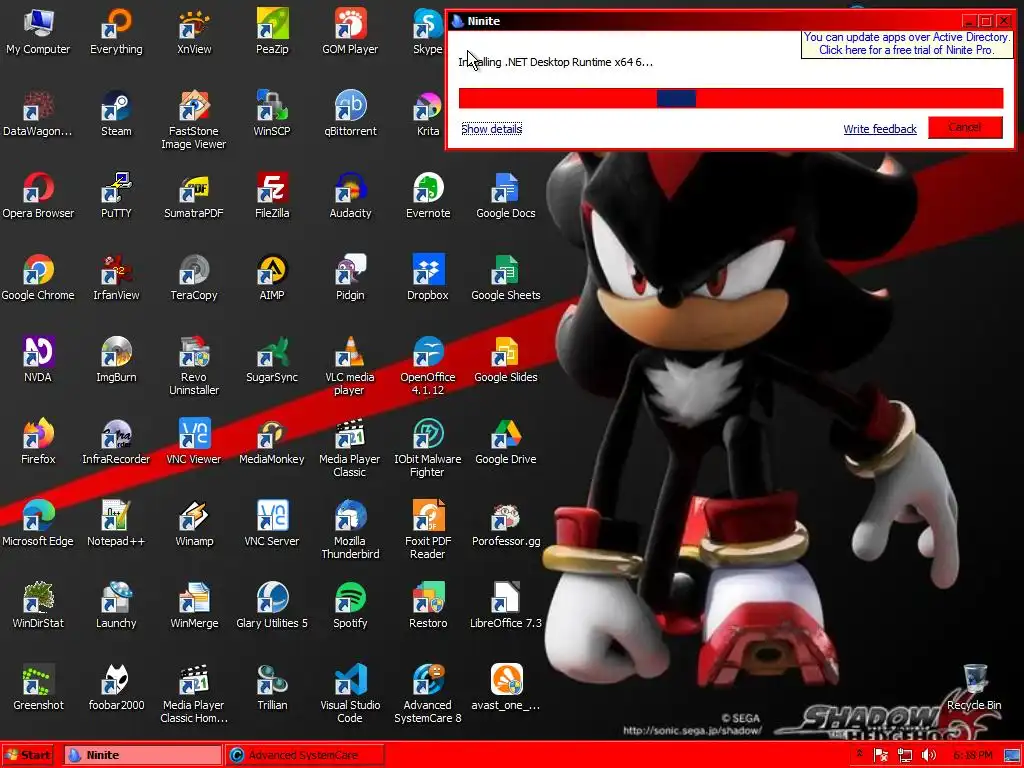Screen dimensions: 1024x768
Task: Click the VNC Server icon
Action: [x=272, y=523]
